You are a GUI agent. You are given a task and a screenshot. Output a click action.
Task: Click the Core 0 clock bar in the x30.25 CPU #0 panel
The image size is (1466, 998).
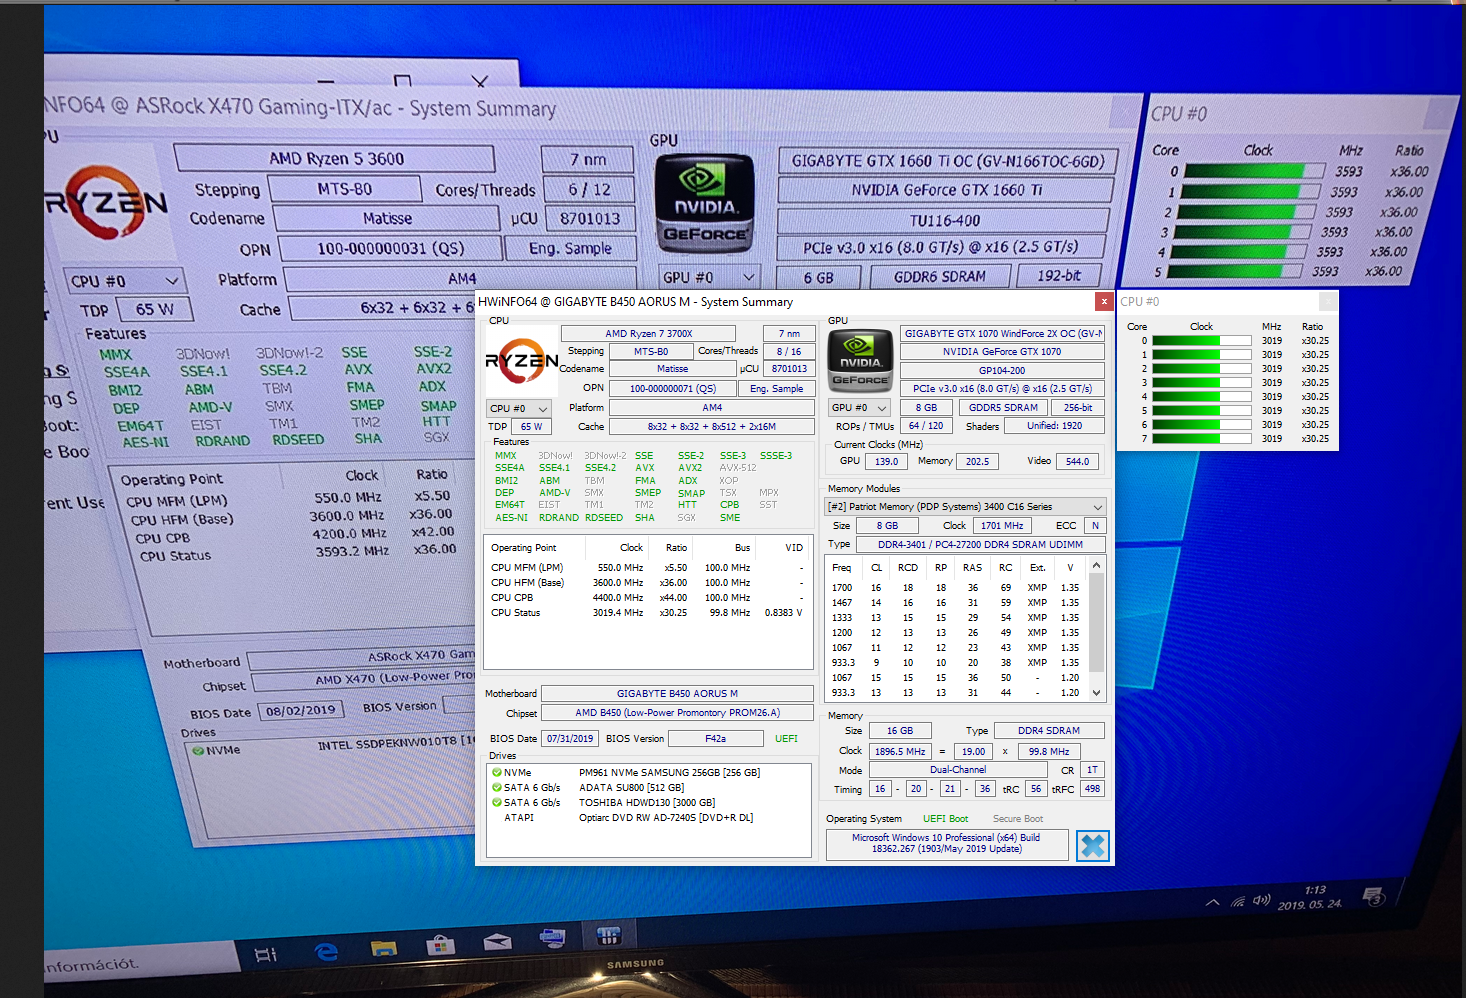pos(1201,341)
